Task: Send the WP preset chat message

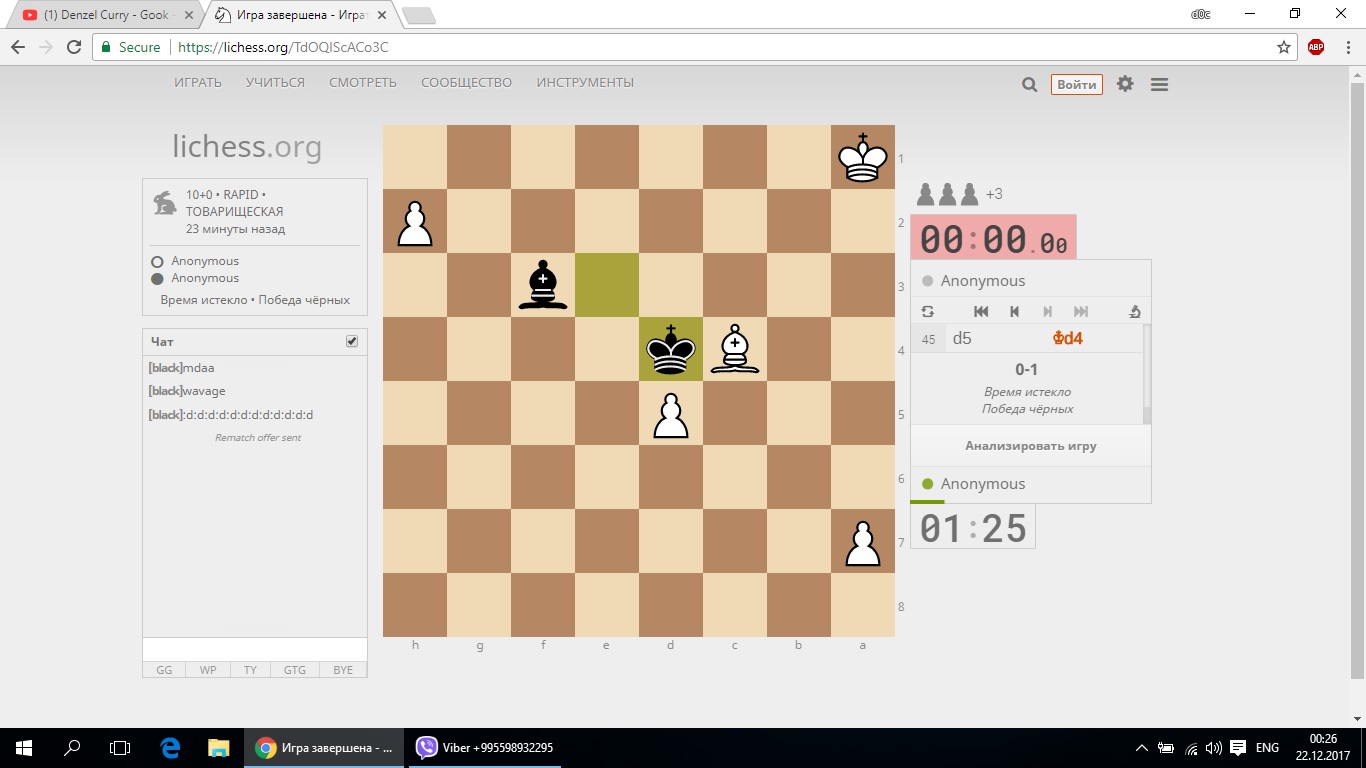Action: 208,670
